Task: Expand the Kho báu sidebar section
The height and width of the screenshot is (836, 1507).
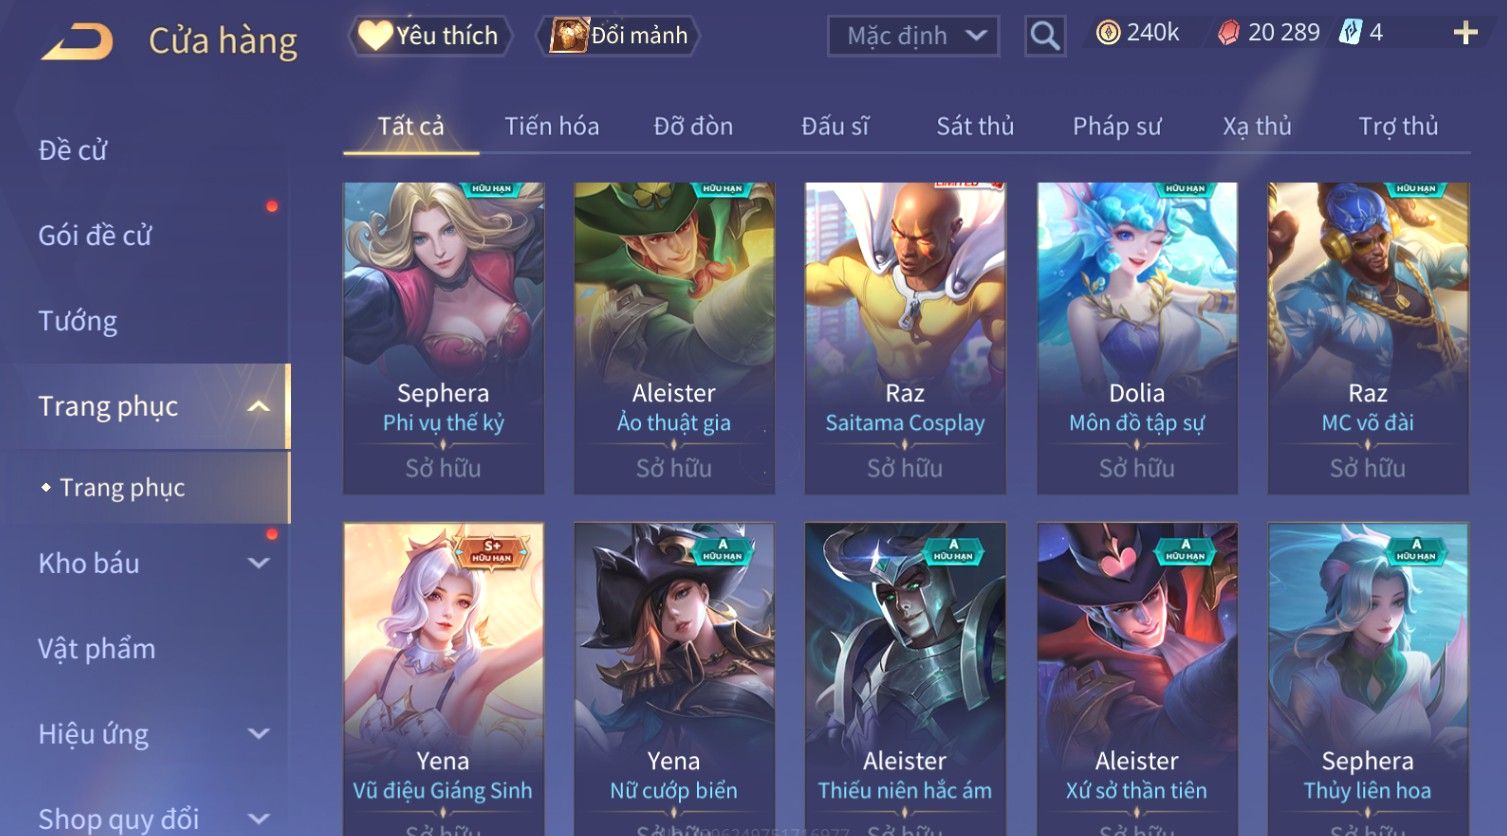Action: [x=259, y=564]
